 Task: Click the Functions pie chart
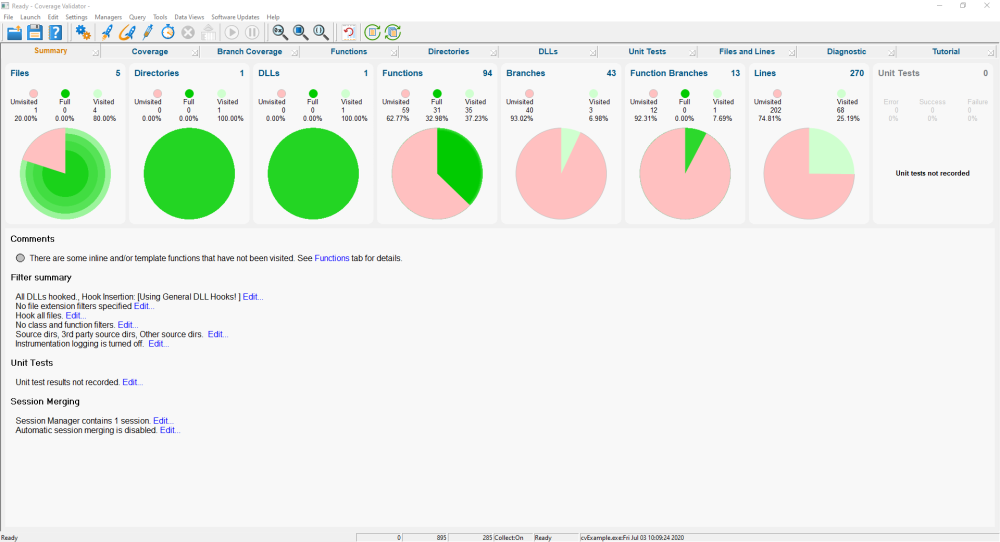(x=437, y=173)
